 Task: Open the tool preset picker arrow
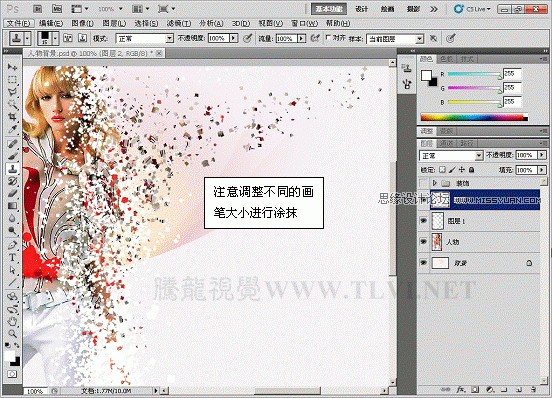pos(27,38)
